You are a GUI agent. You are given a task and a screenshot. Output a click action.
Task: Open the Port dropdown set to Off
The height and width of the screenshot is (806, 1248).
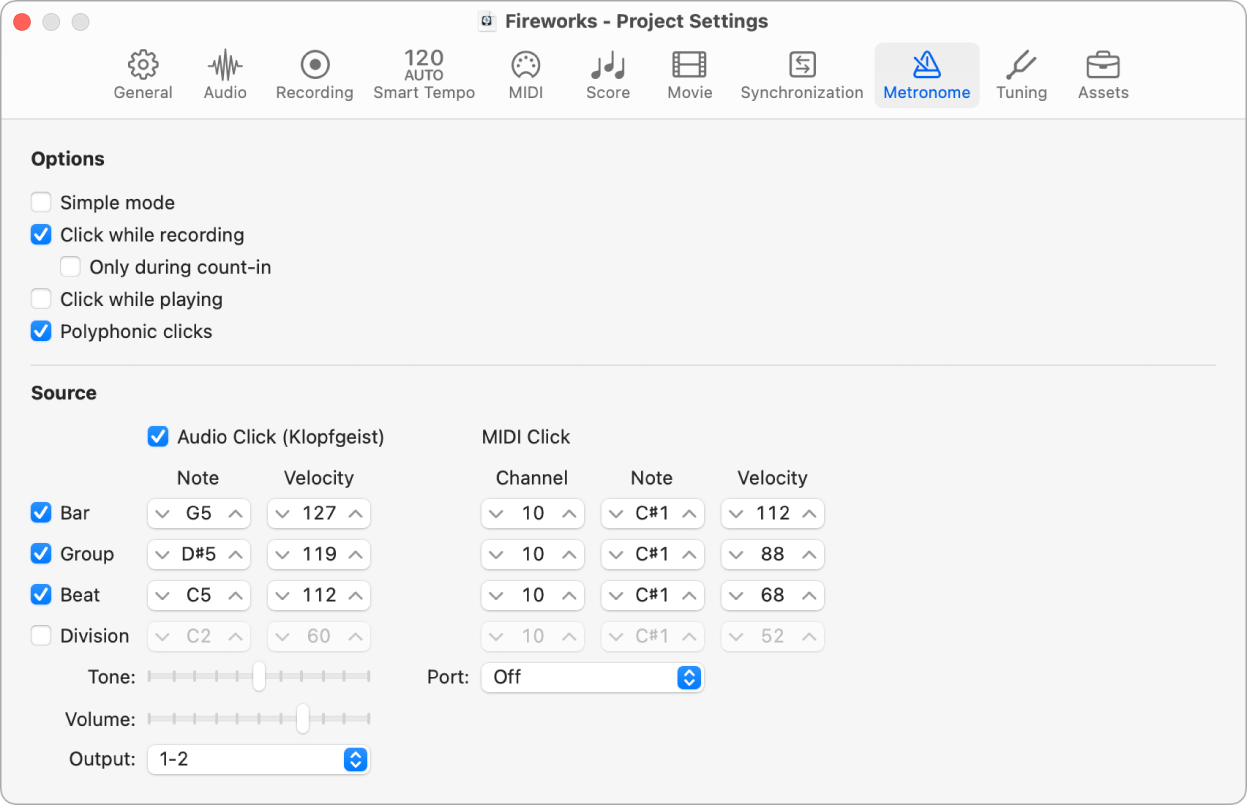tap(592, 677)
